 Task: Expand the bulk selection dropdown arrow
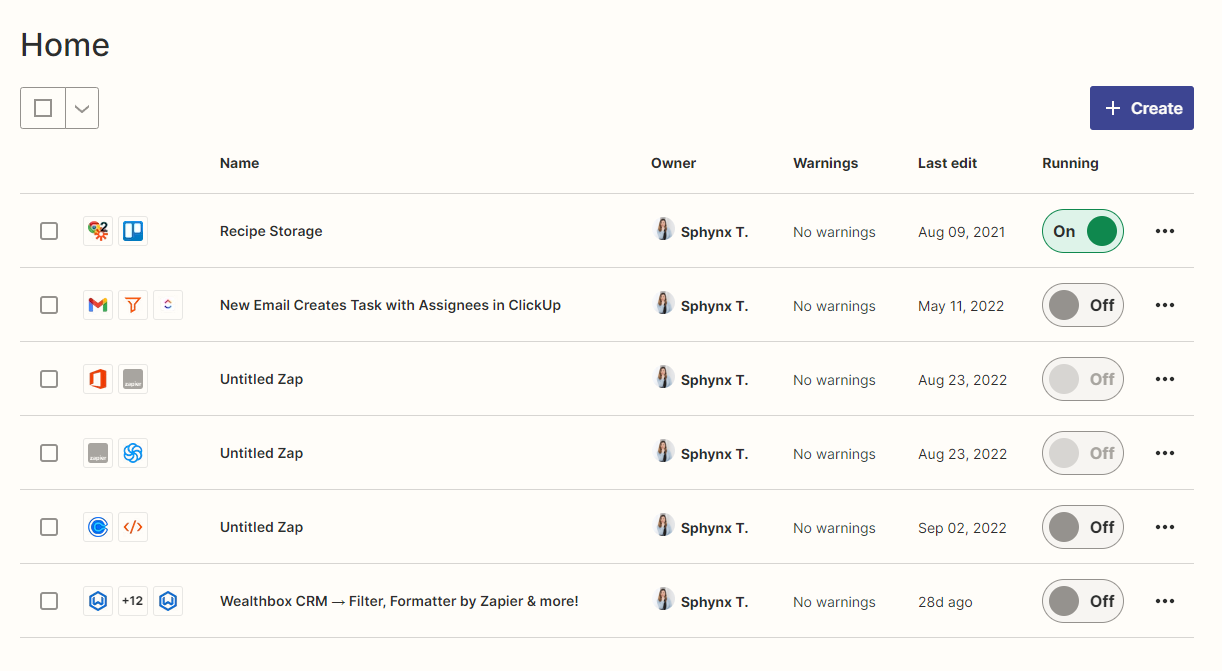coord(82,108)
